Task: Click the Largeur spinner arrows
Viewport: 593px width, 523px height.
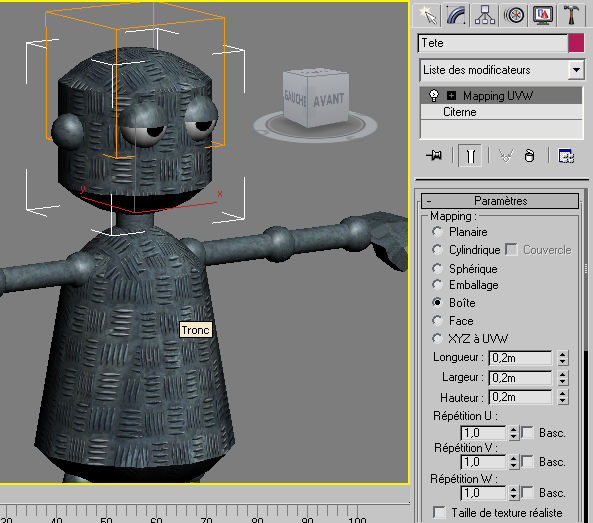Action: 563,378
